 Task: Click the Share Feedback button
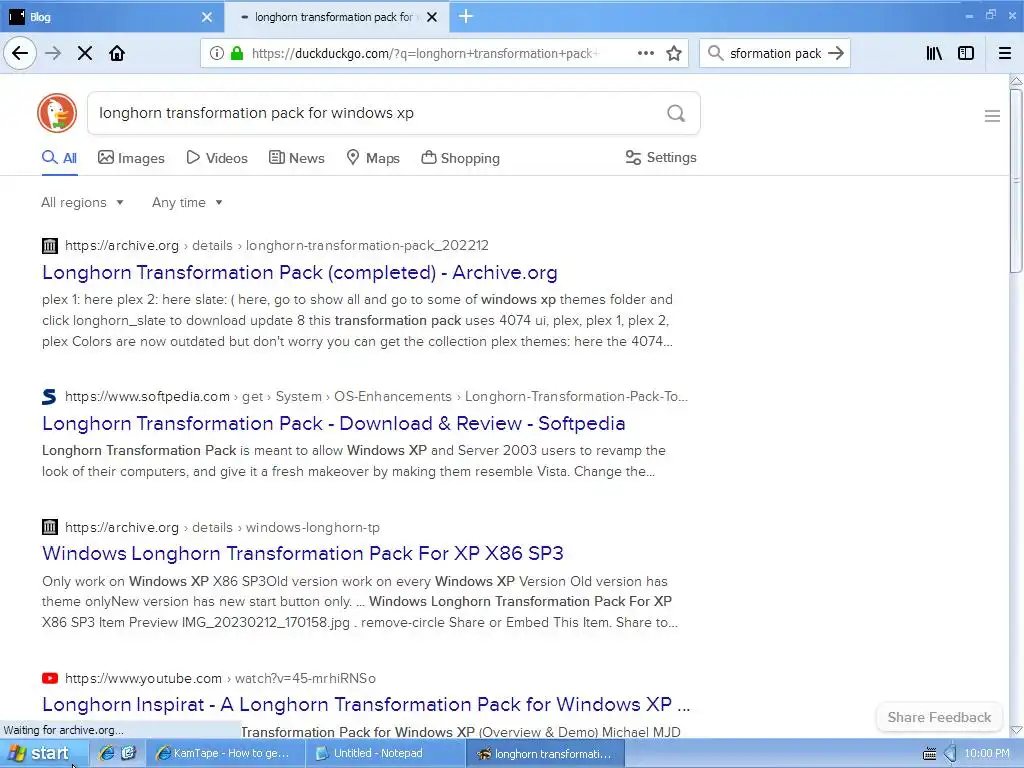[939, 717]
